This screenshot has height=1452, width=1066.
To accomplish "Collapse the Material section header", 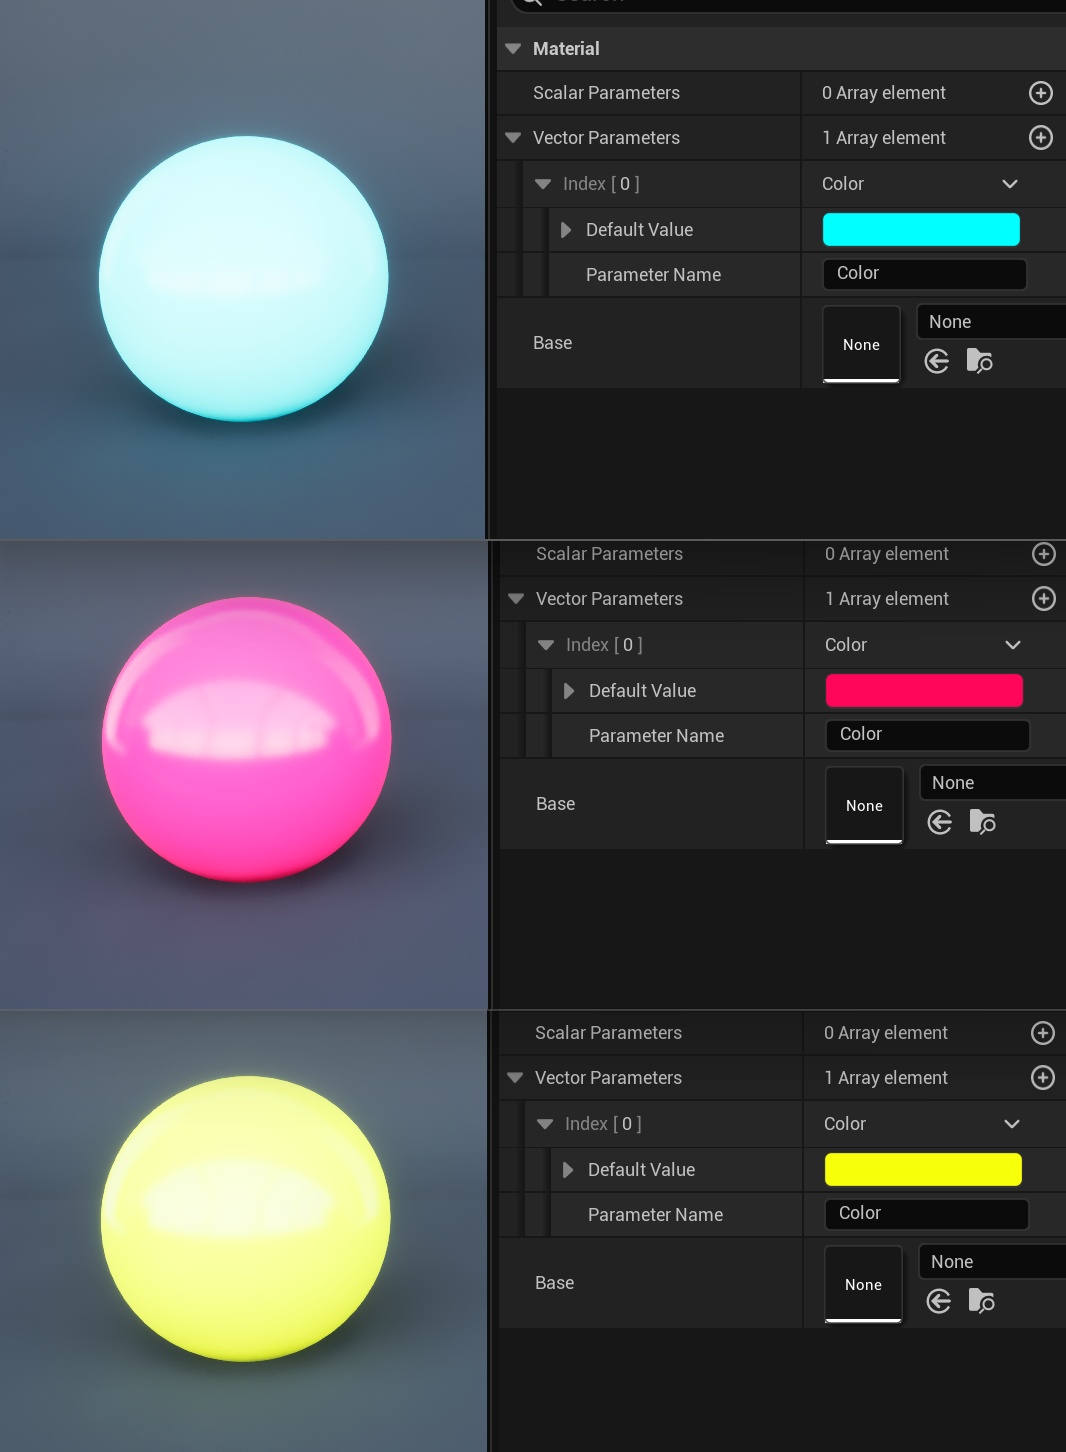I will (514, 49).
